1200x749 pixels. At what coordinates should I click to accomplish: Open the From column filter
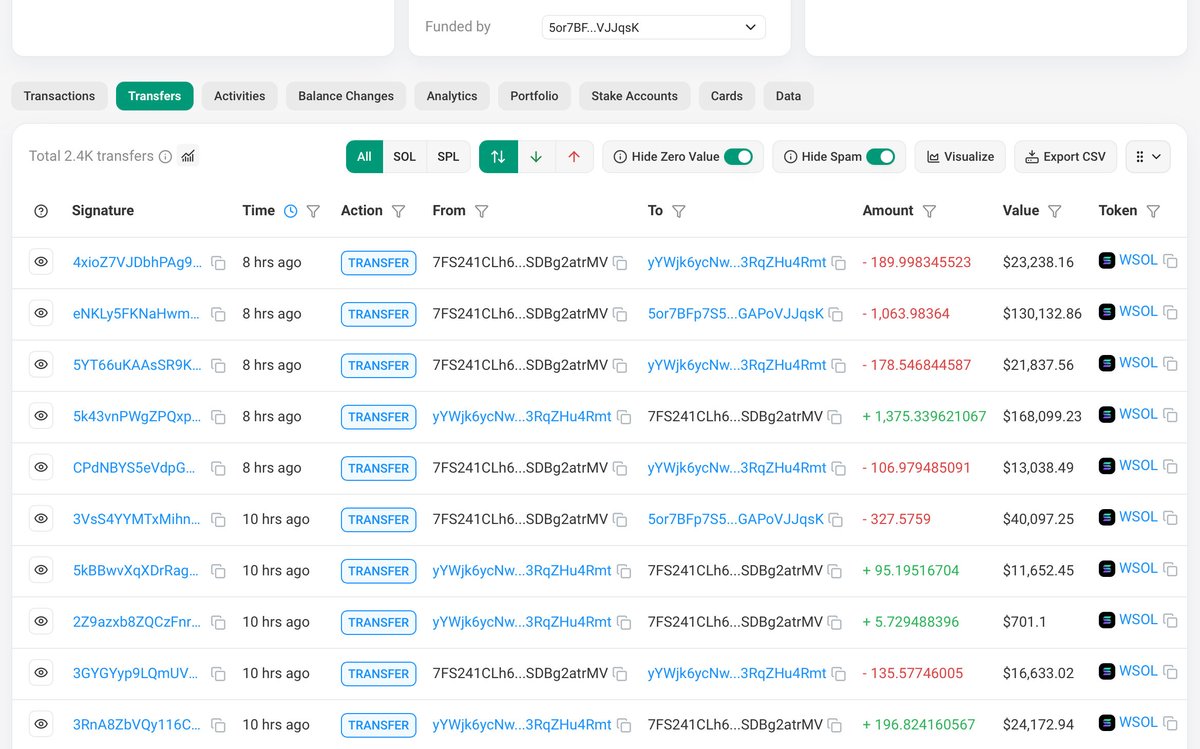click(x=482, y=211)
